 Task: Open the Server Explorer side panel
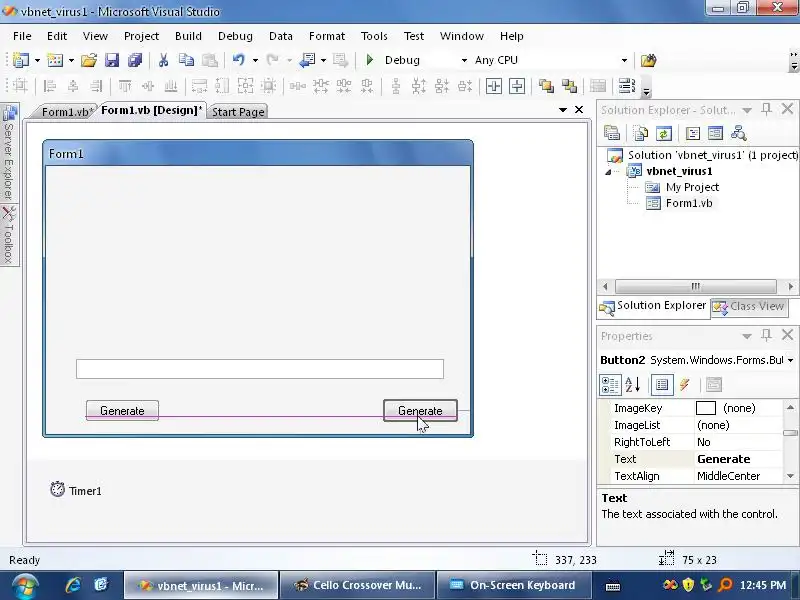[x=9, y=153]
